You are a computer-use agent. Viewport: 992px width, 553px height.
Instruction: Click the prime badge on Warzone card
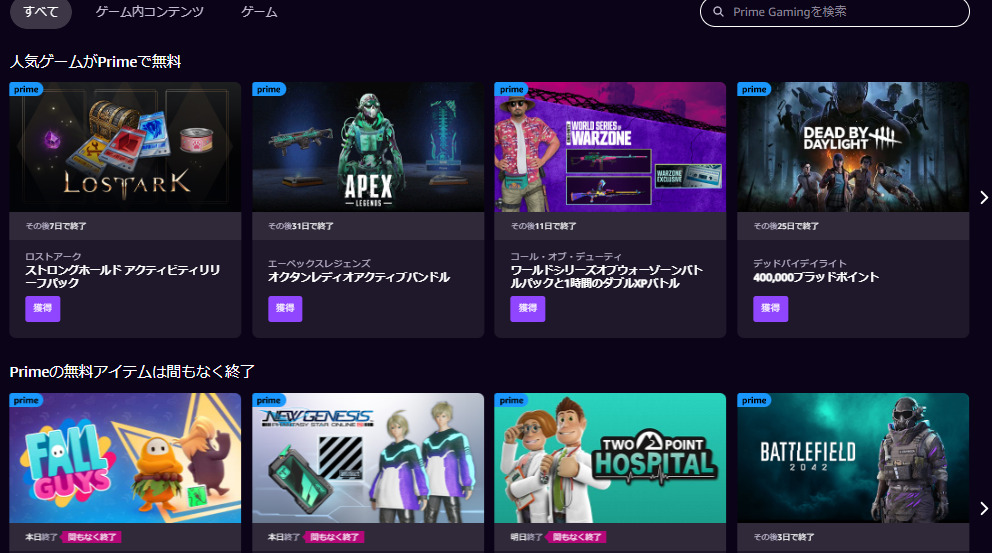511,89
